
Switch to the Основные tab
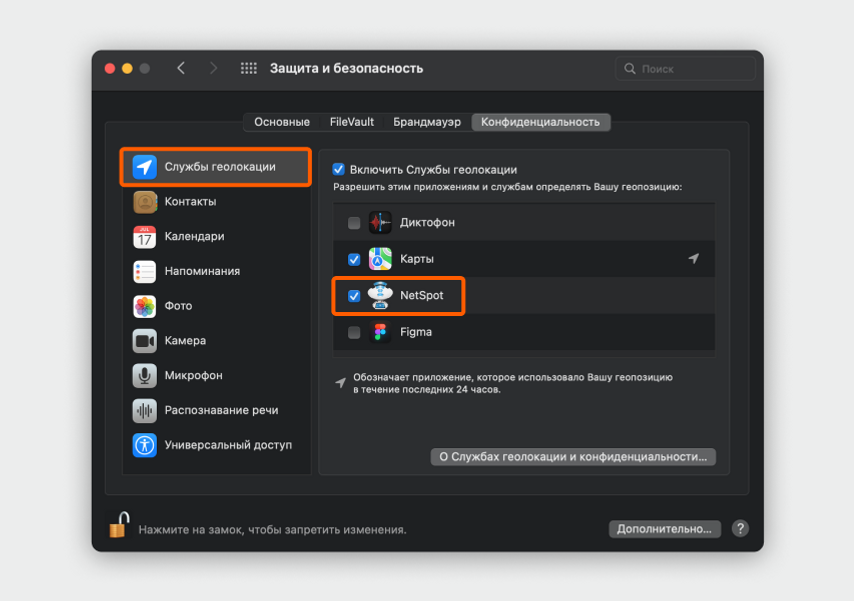coord(282,122)
